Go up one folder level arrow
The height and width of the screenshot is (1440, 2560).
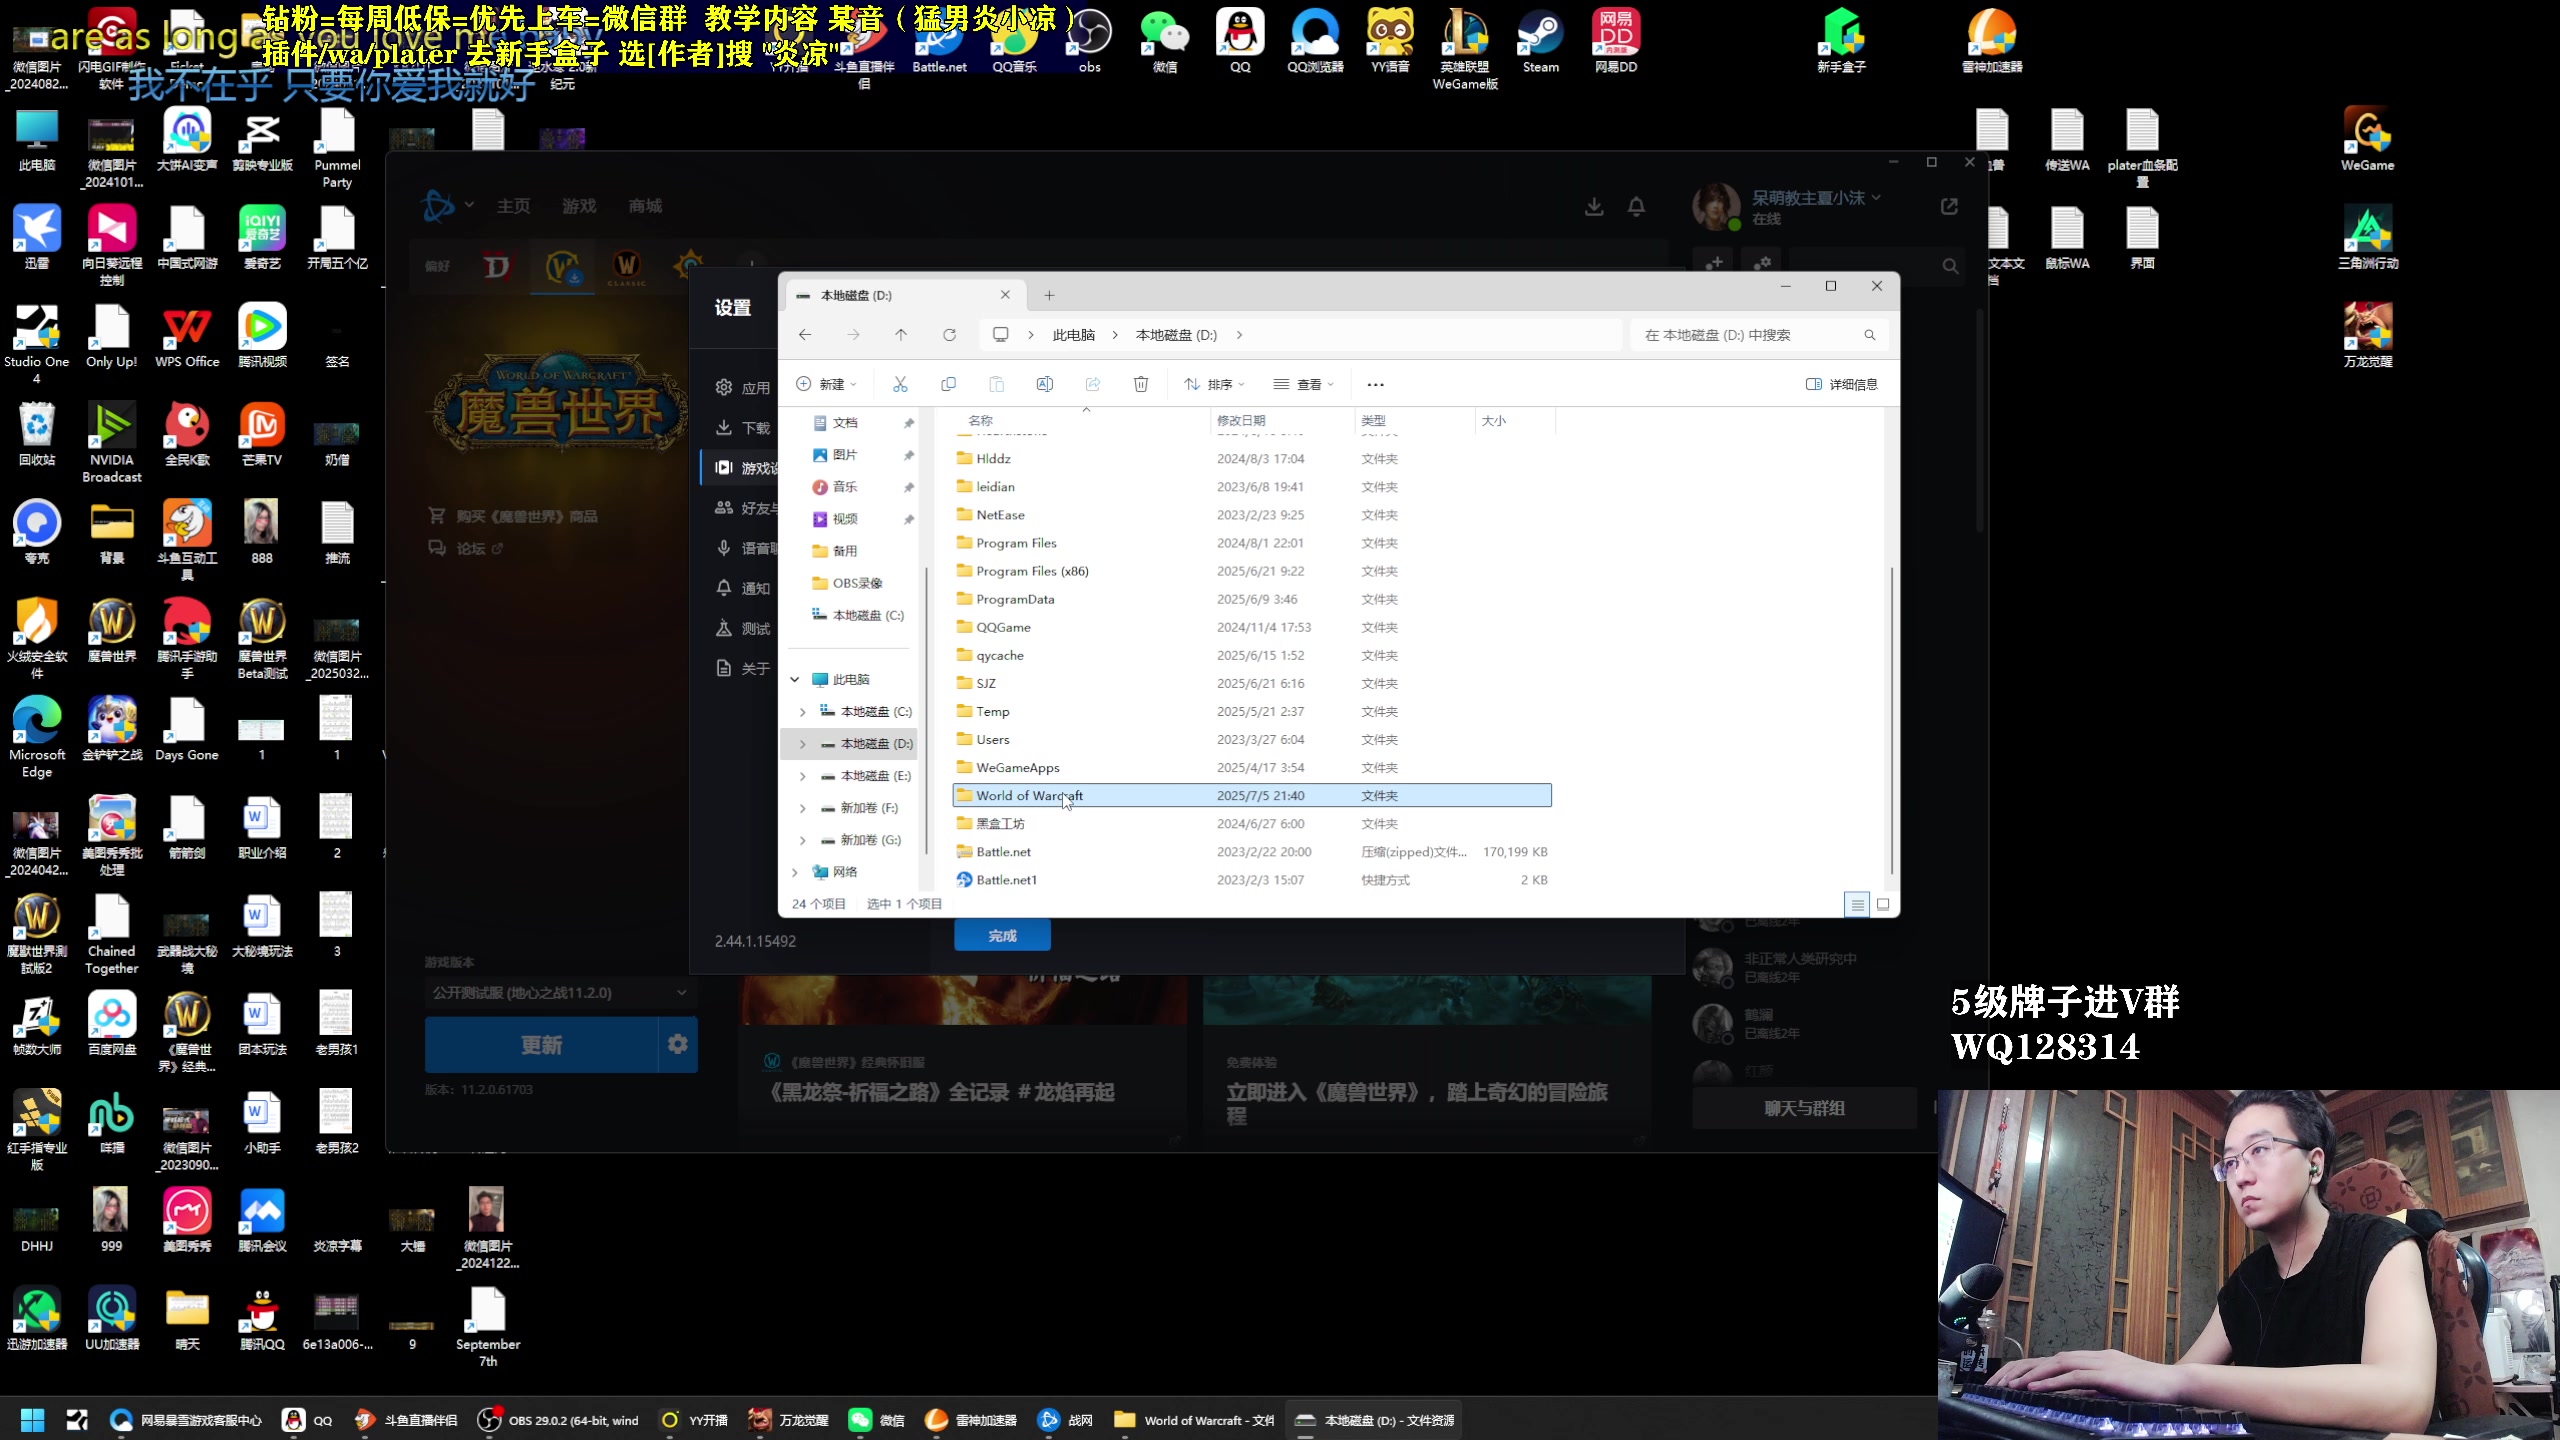901,335
